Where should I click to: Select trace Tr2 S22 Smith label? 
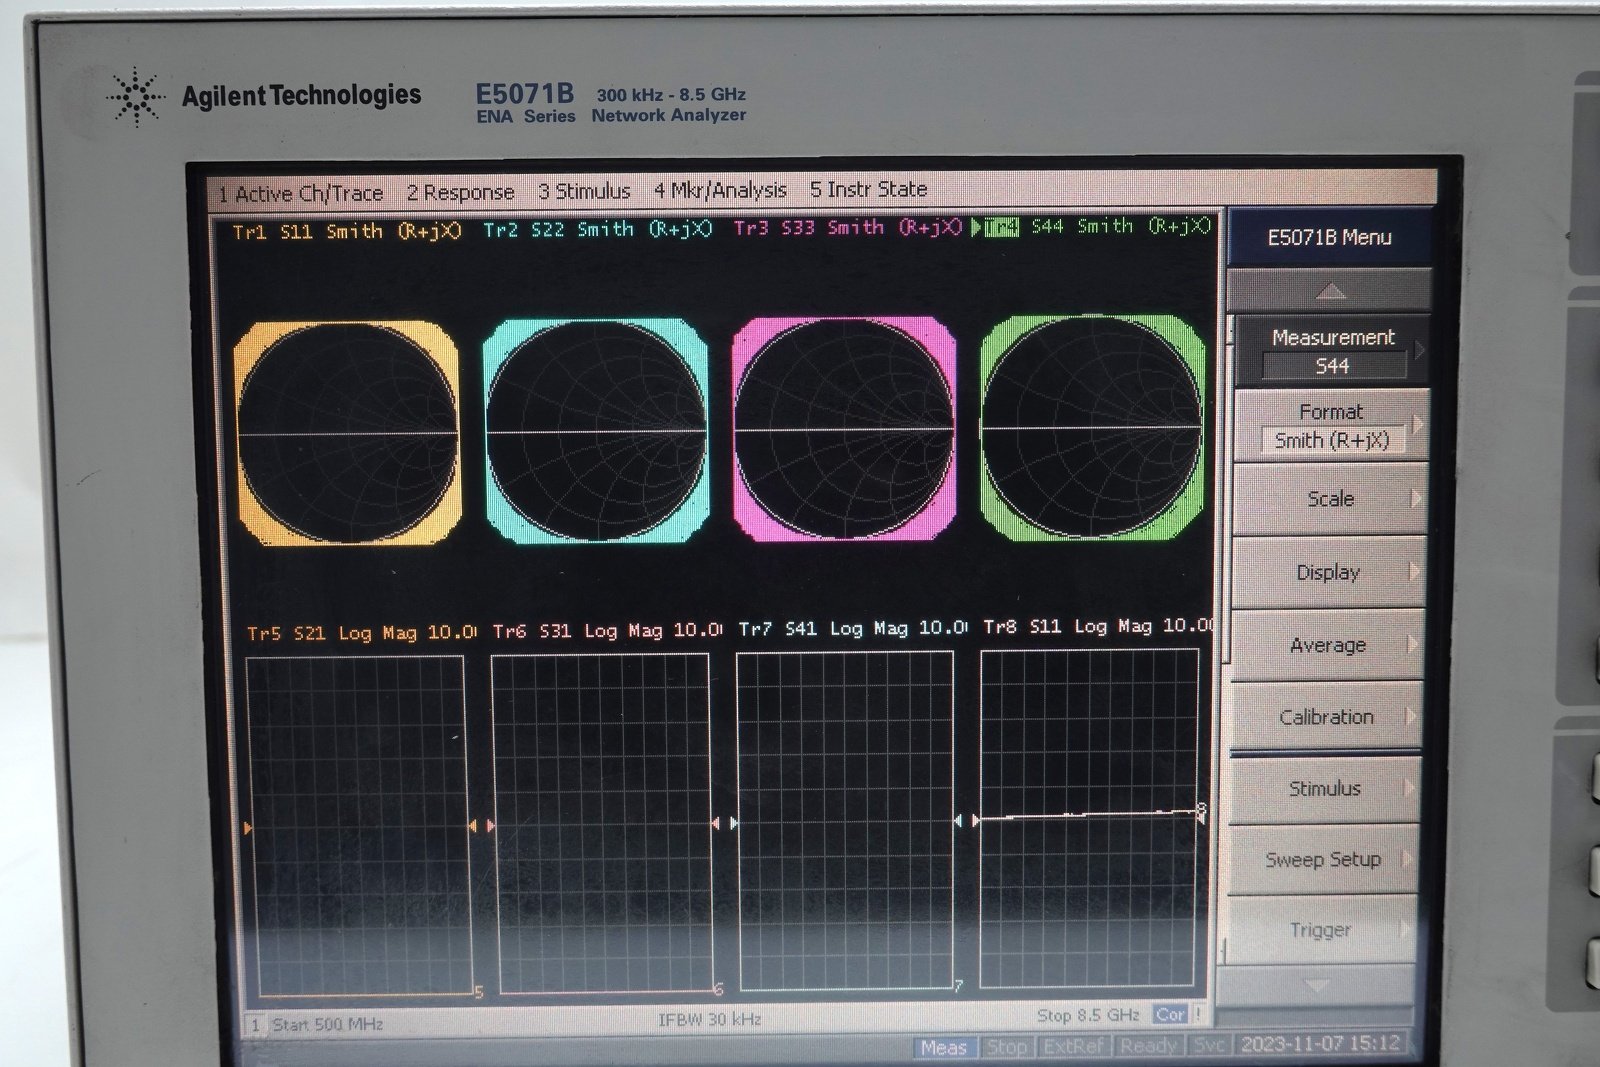point(597,229)
